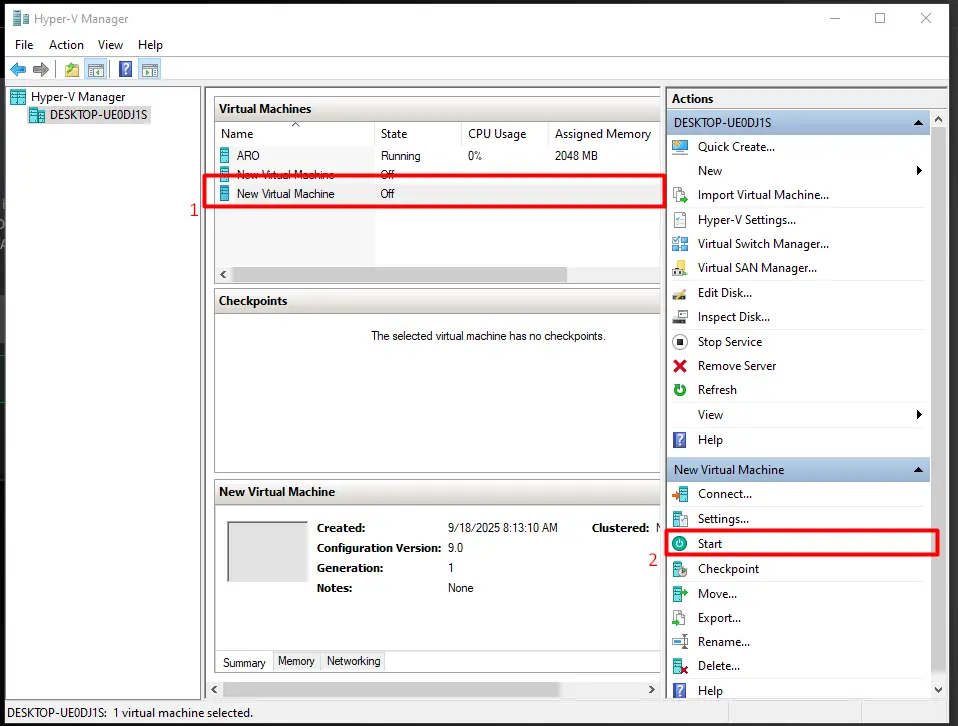958x726 pixels.
Task: Click the Actions pane scroll-down arrow
Action: 938,690
